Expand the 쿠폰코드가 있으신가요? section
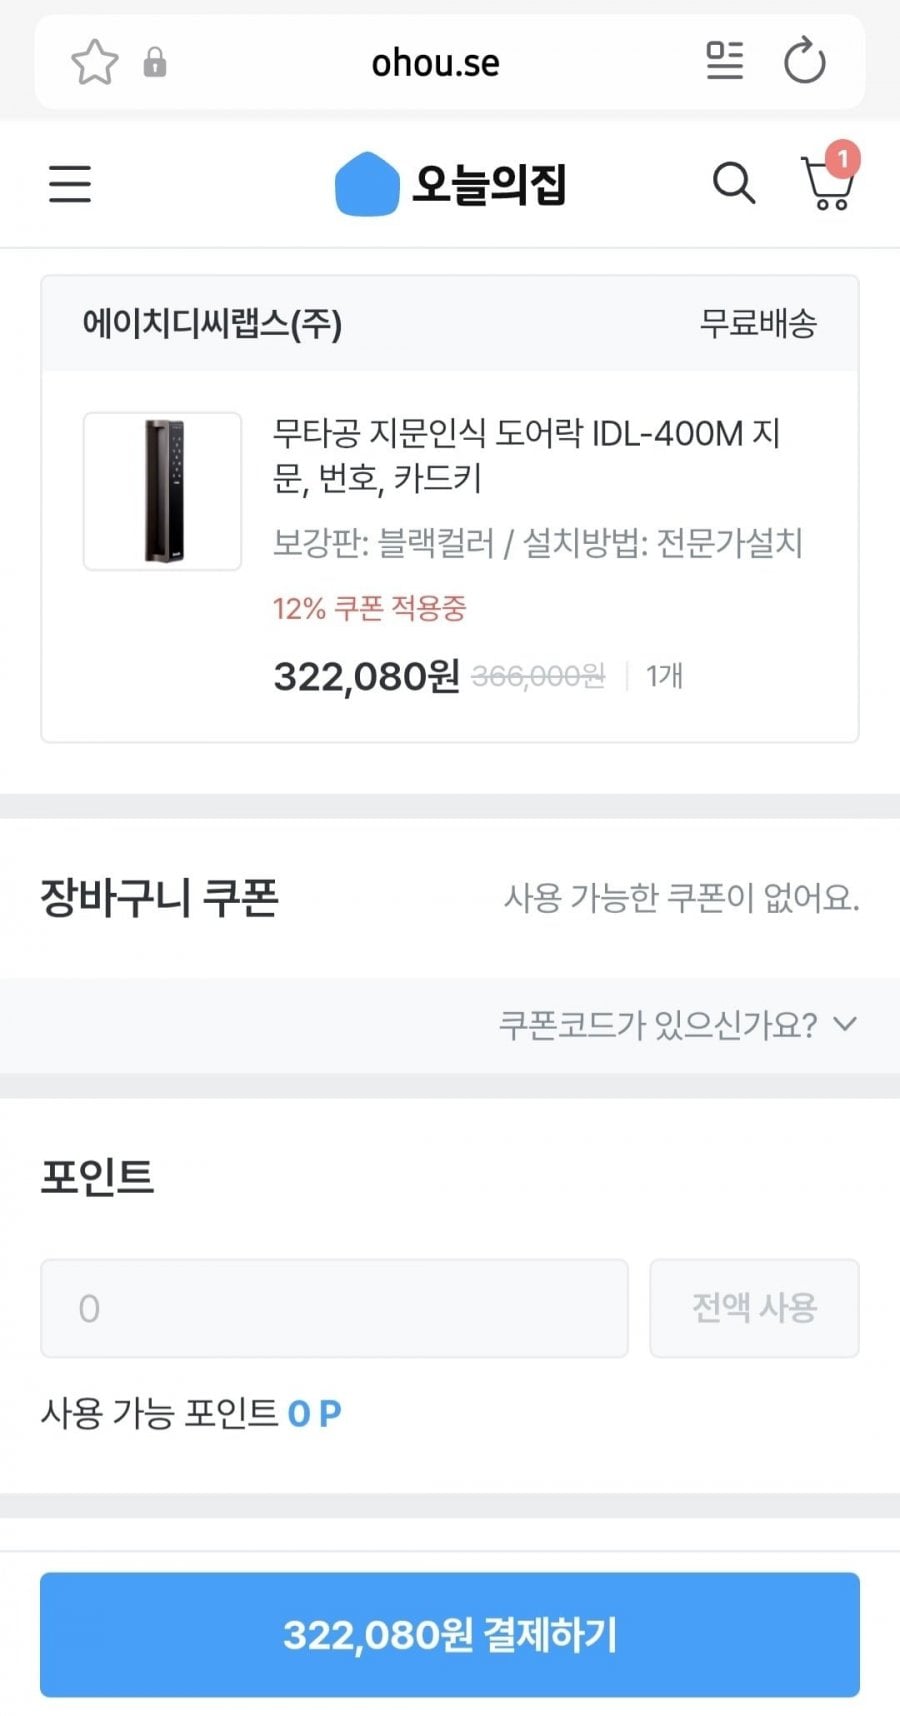900x1716 pixels. [677, 1025]
